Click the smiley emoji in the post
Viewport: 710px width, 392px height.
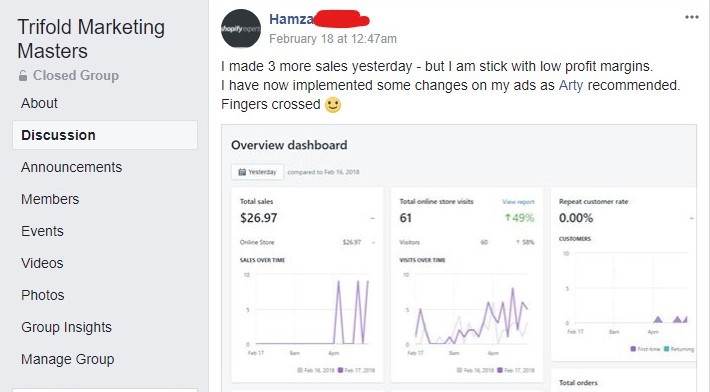click(333, 105)
